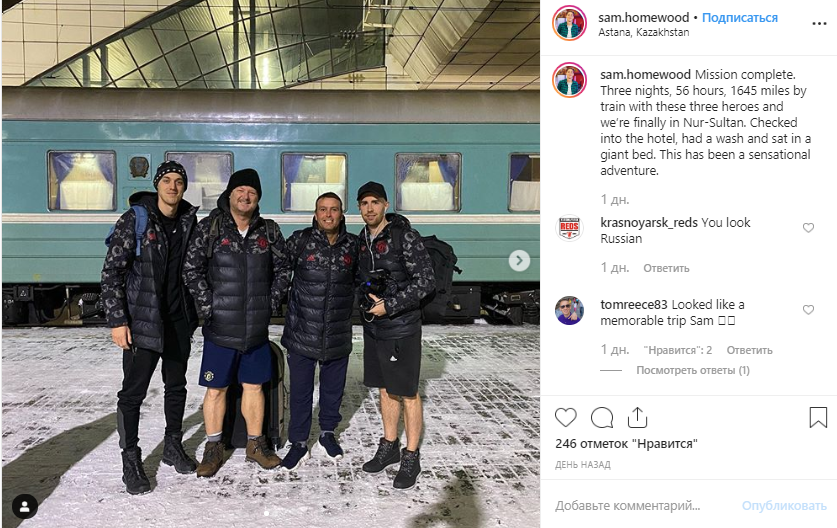
Task: Reply to the krasnoyarsk_reds comment with Ответить
Action: tap(666, 268)
